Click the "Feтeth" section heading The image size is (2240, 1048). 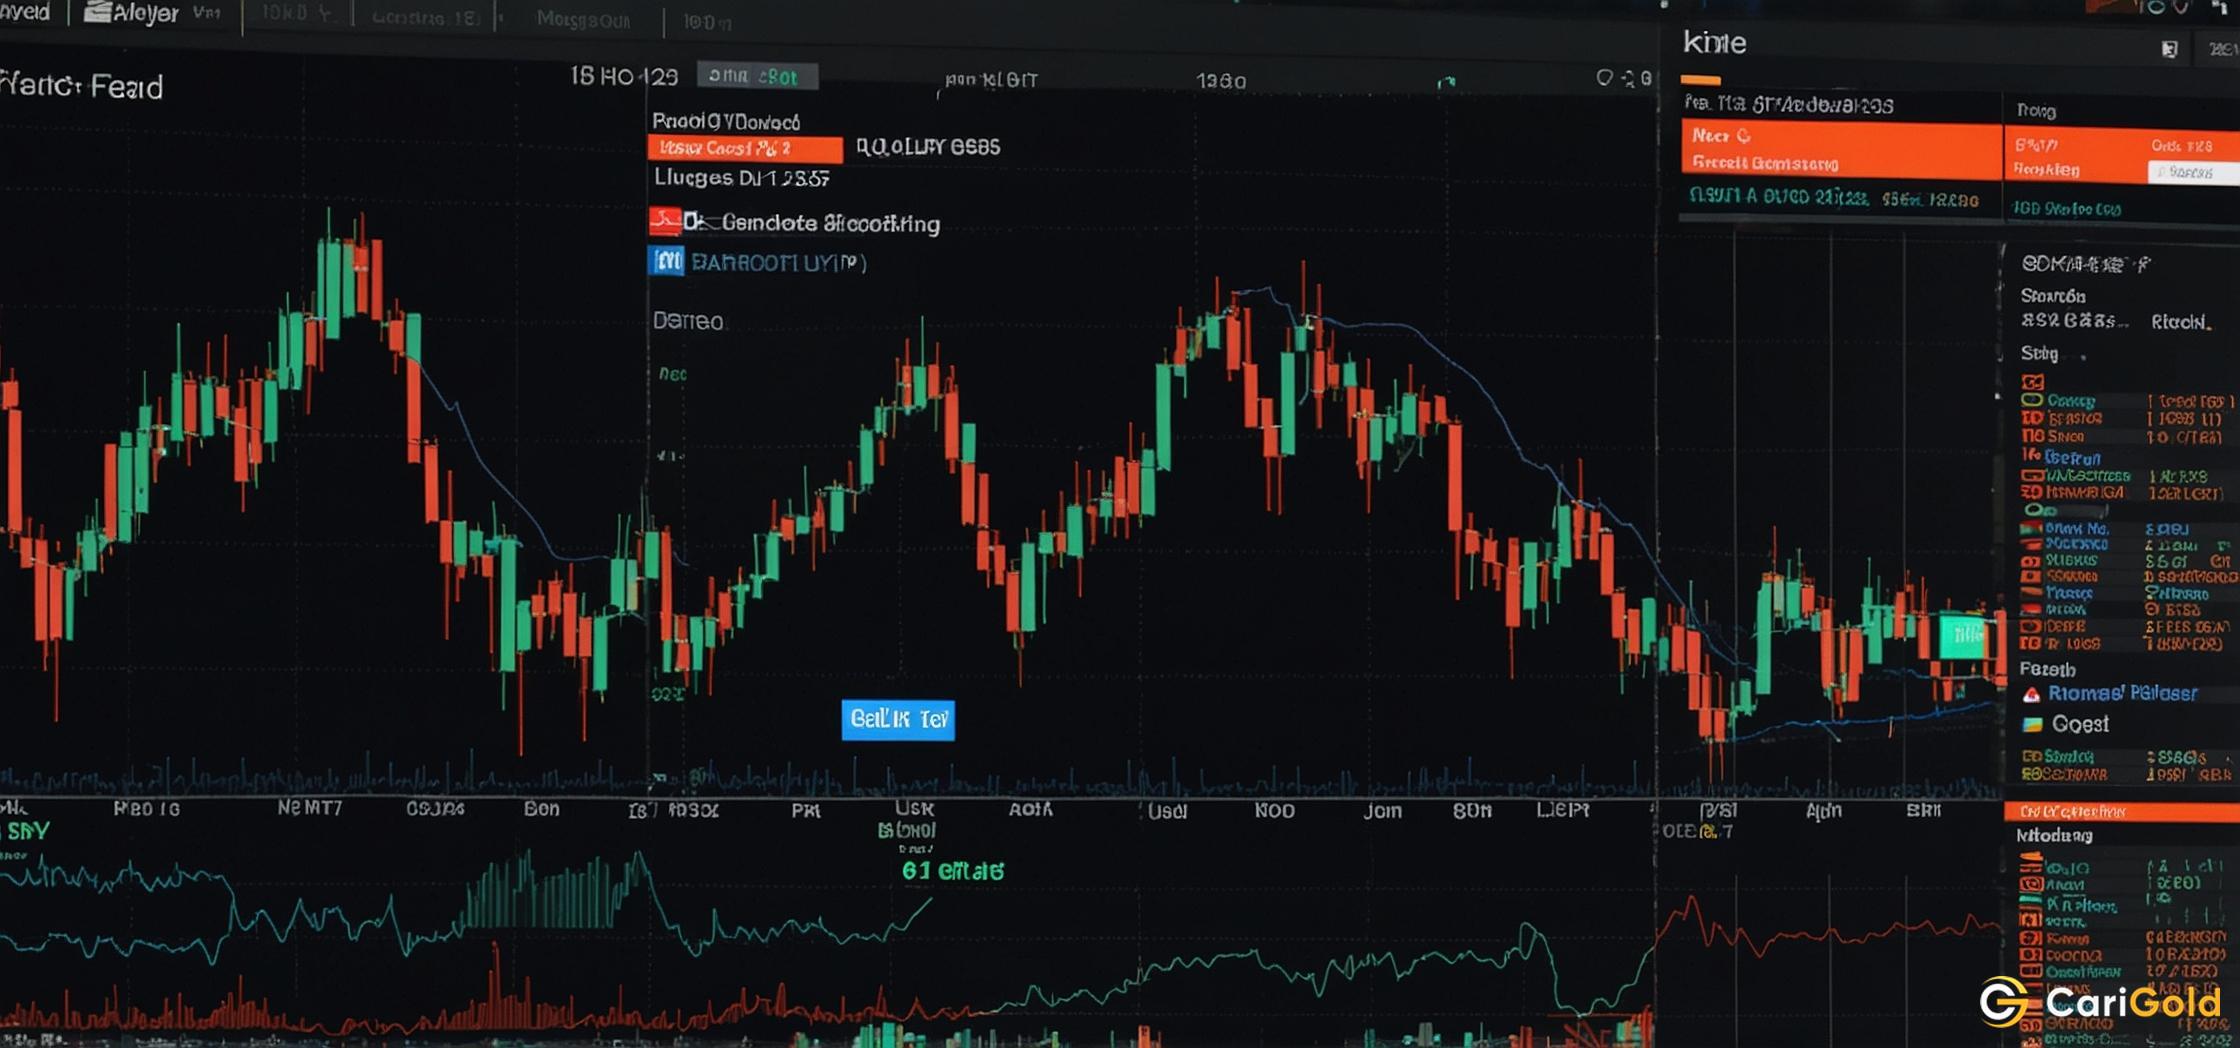pos(2047,669)
